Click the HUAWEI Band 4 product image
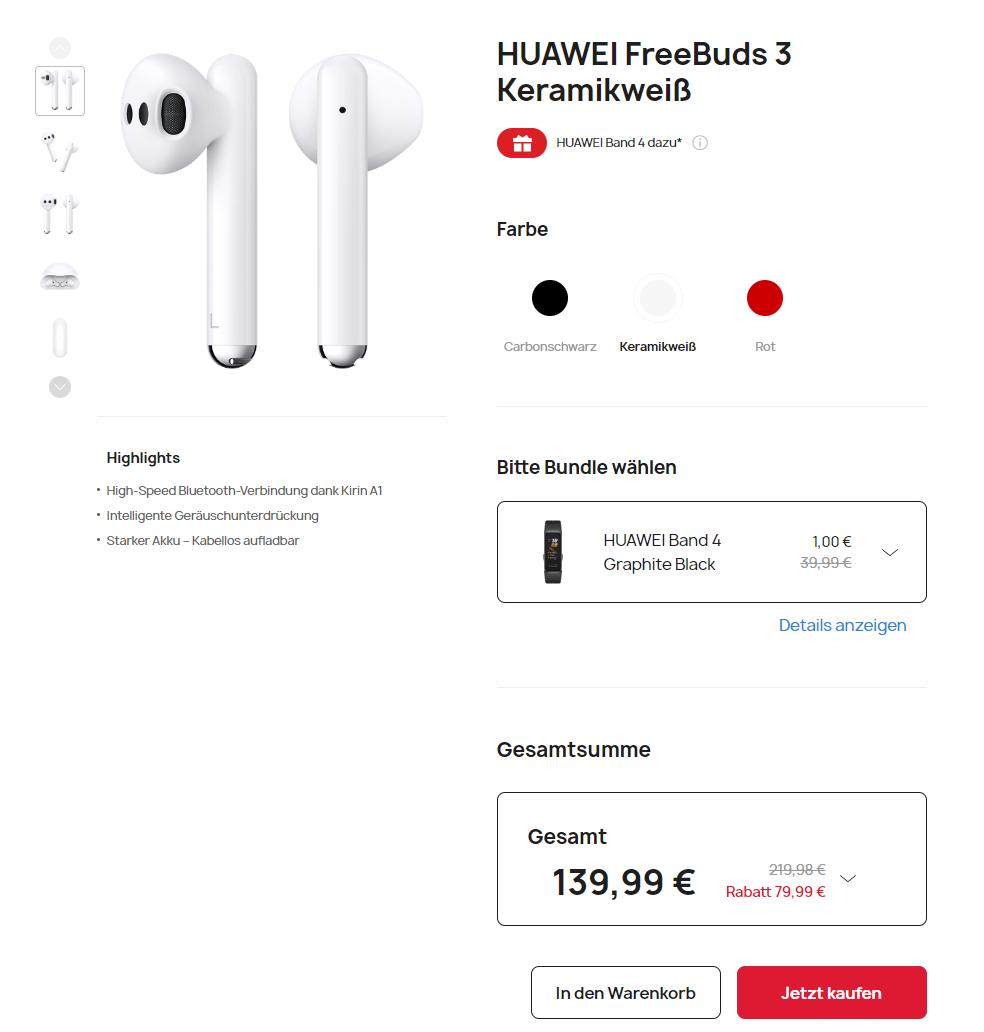The height and width of the screenshot is (1032, 984). click(553, 552)
